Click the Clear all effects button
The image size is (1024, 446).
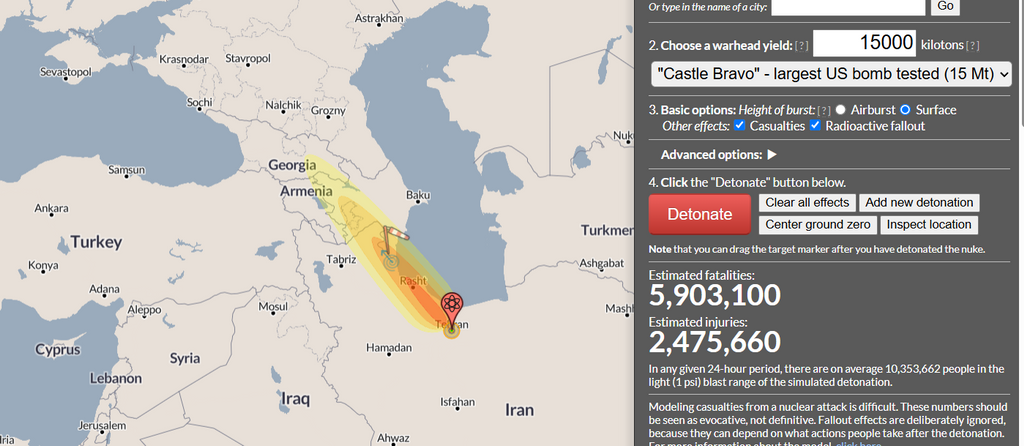coord(807,203)
